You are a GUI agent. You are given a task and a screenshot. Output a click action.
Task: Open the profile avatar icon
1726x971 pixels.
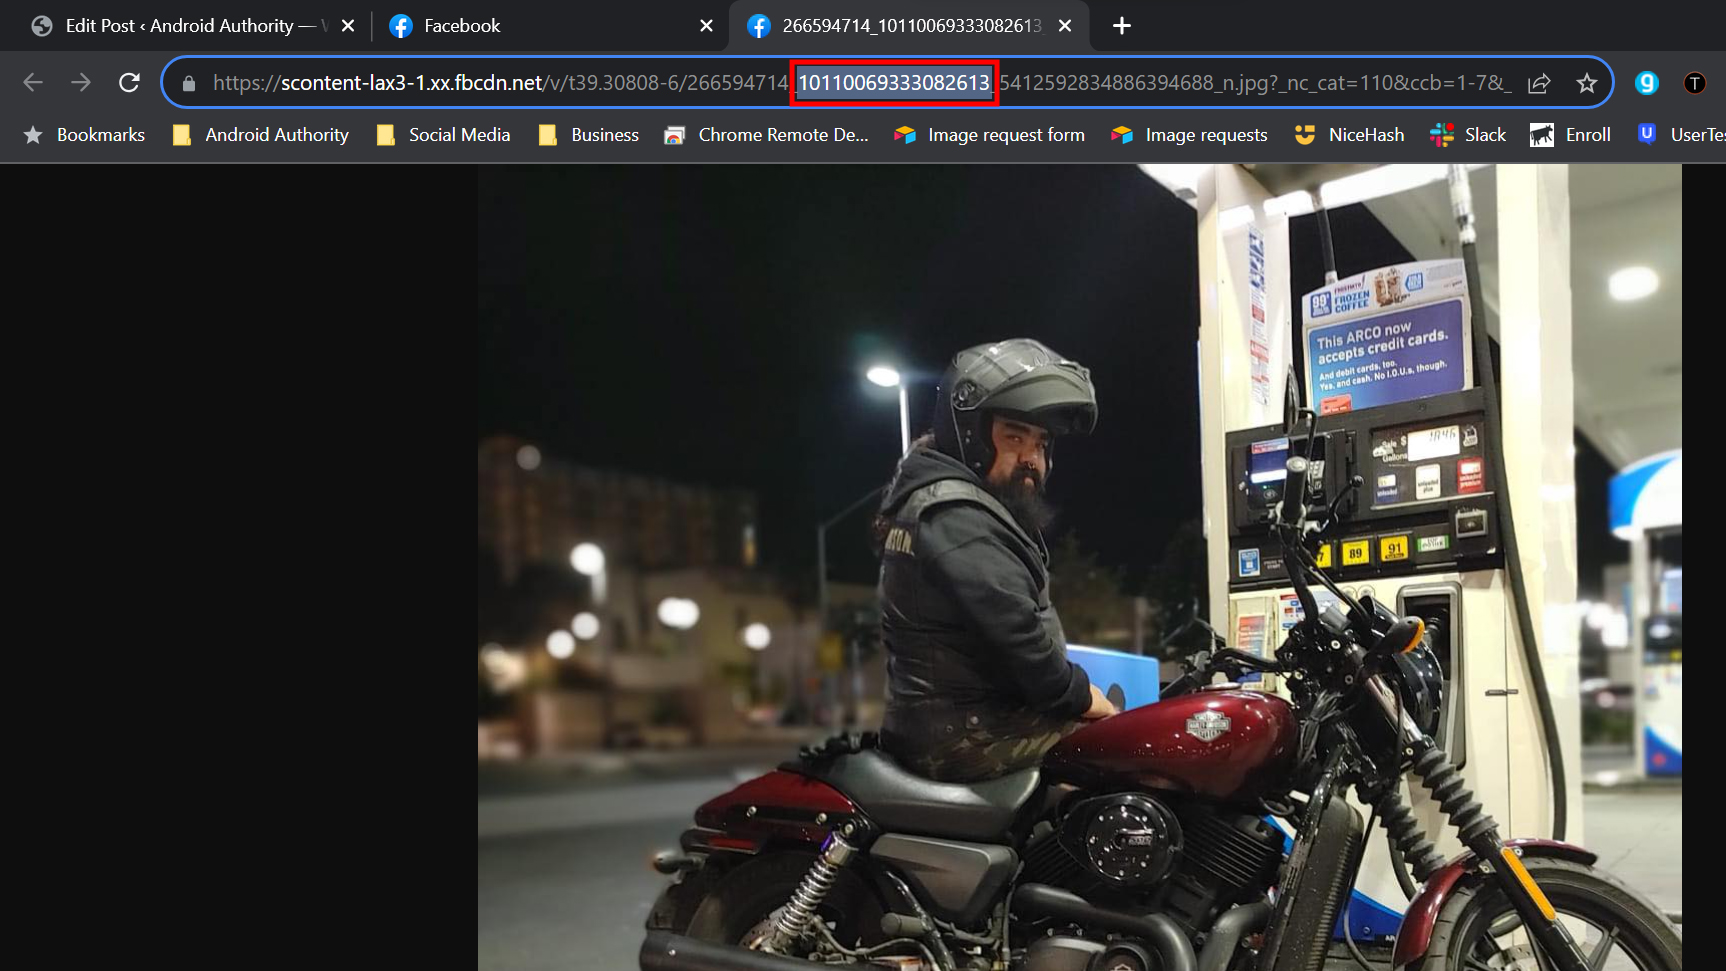[x=1694, y=83]
